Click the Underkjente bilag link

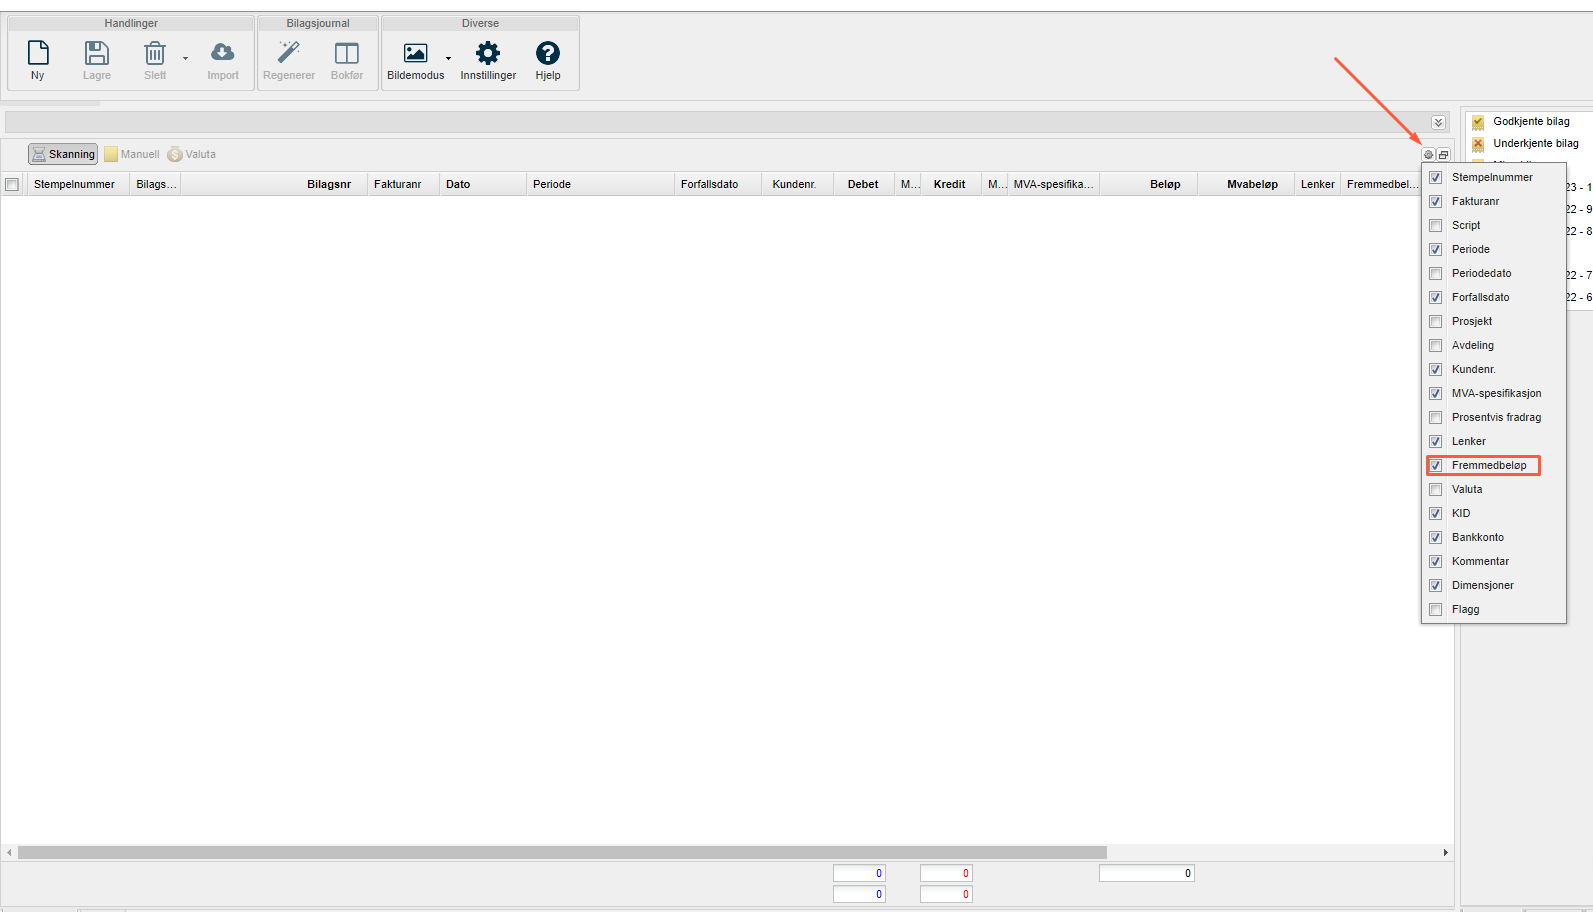click(x=1535, y=144)
